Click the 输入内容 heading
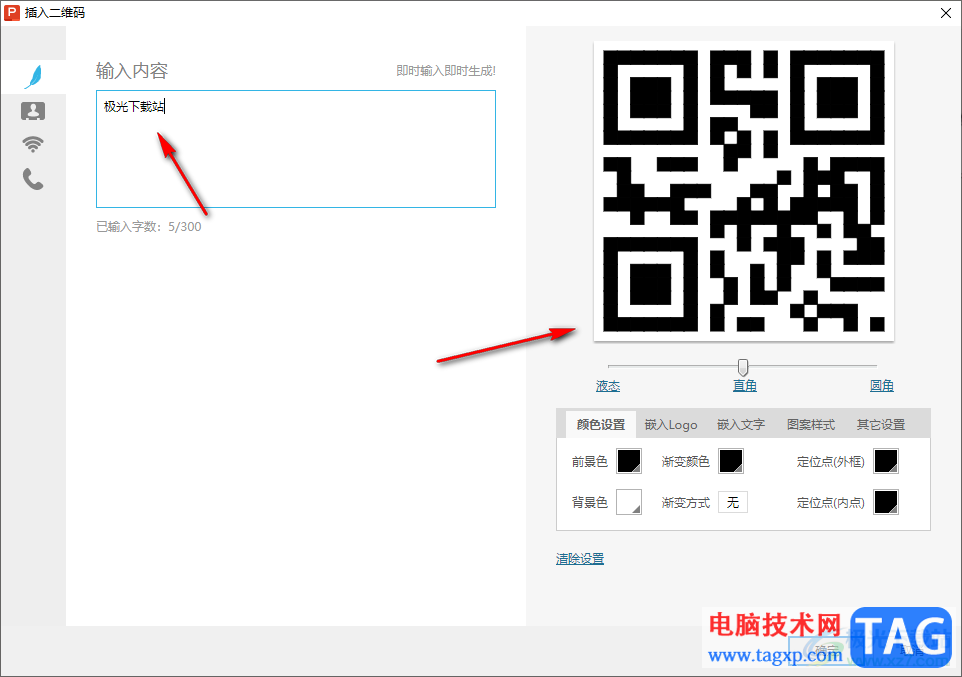The image size is (962, 677). click(132, 71)
